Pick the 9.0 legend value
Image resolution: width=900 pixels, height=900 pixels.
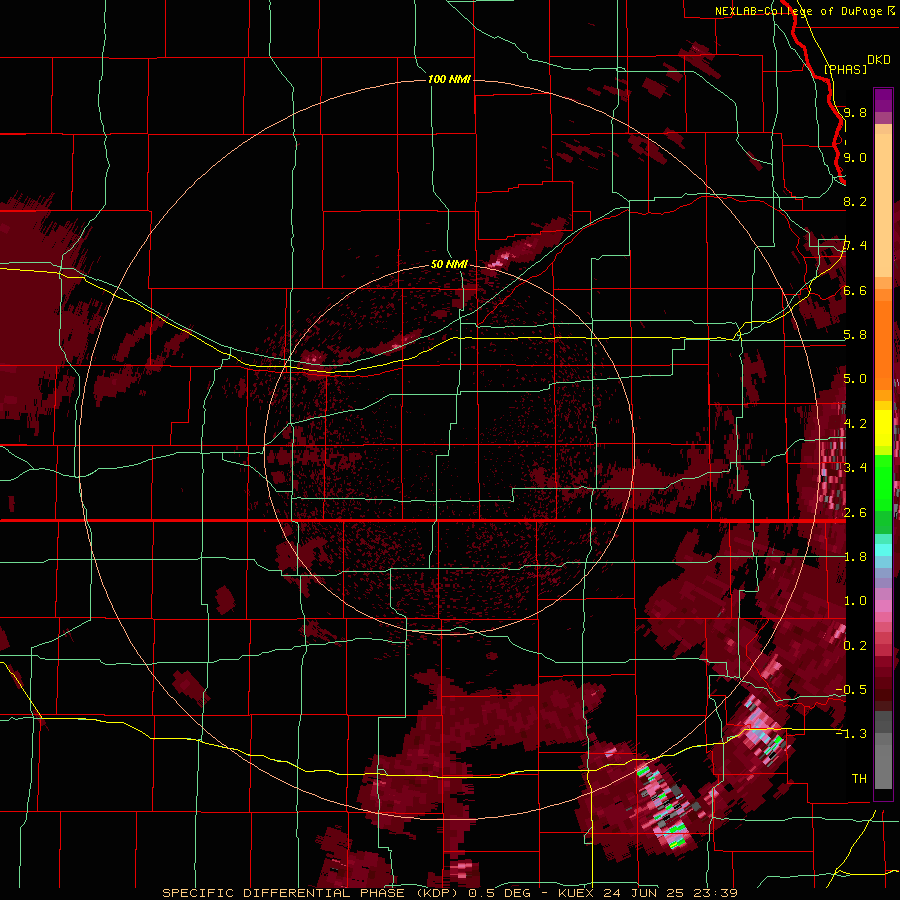[855, 157]
